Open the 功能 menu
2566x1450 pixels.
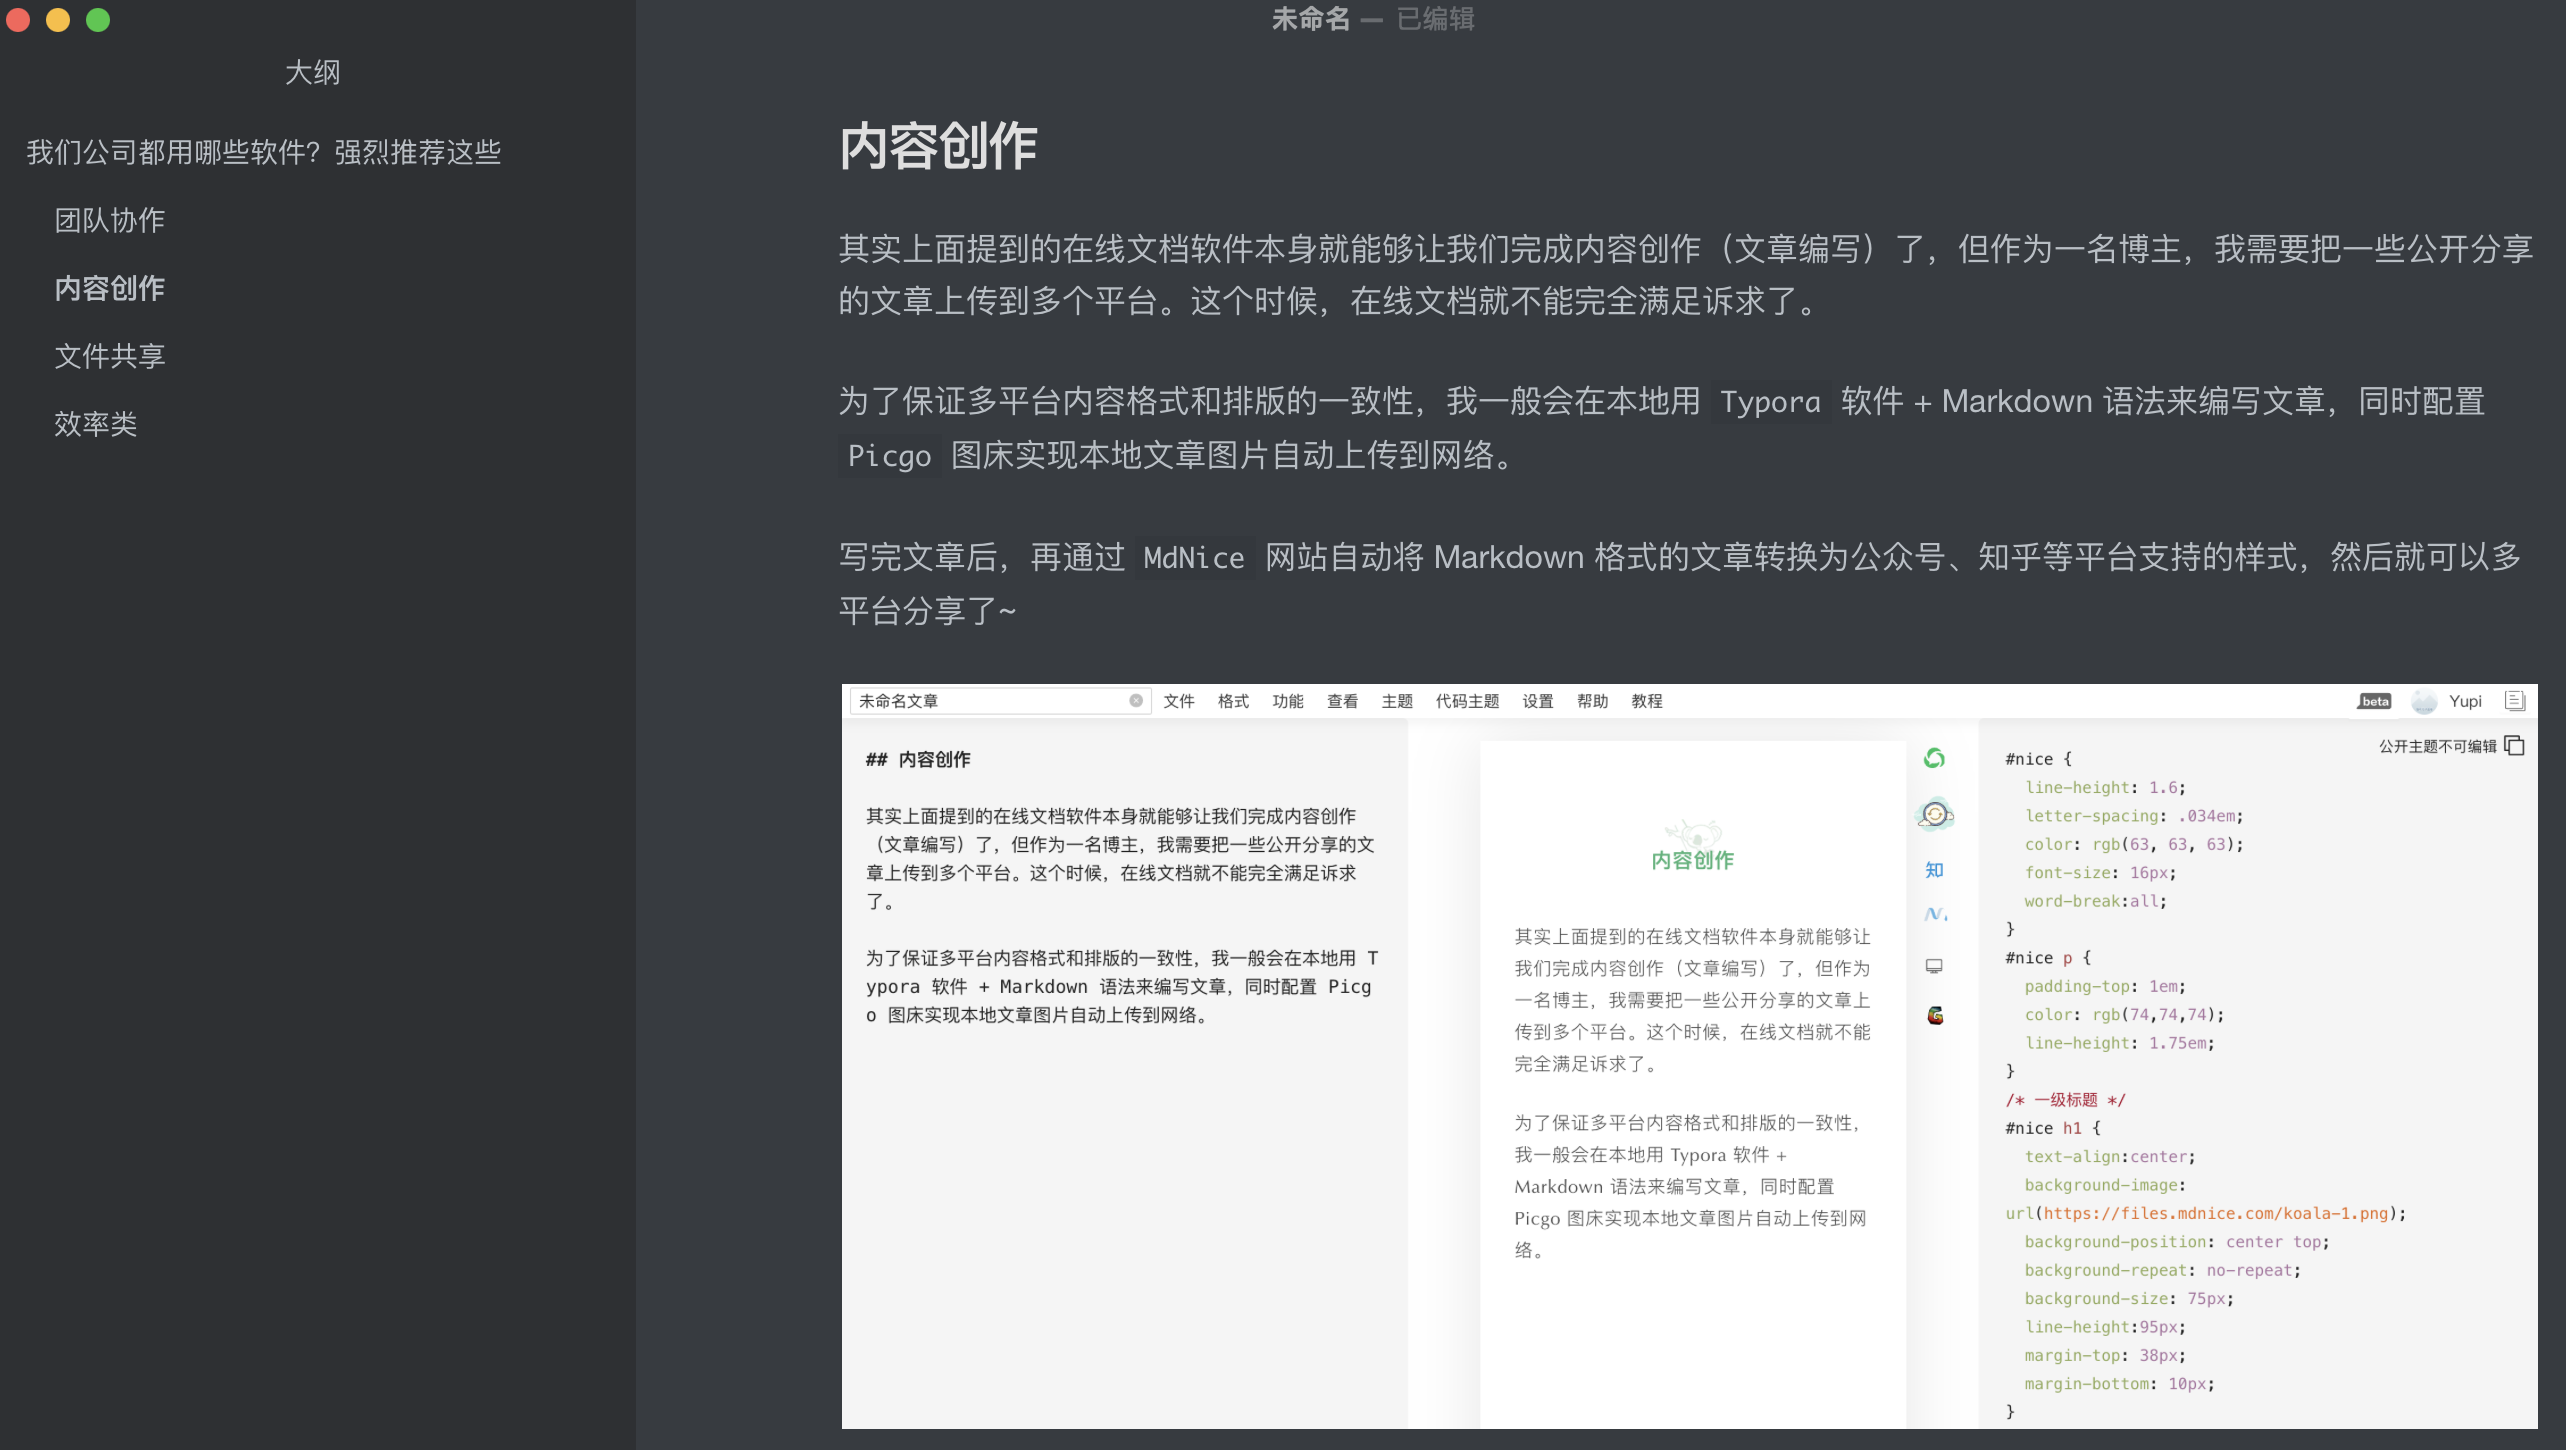pos(1288,701)
